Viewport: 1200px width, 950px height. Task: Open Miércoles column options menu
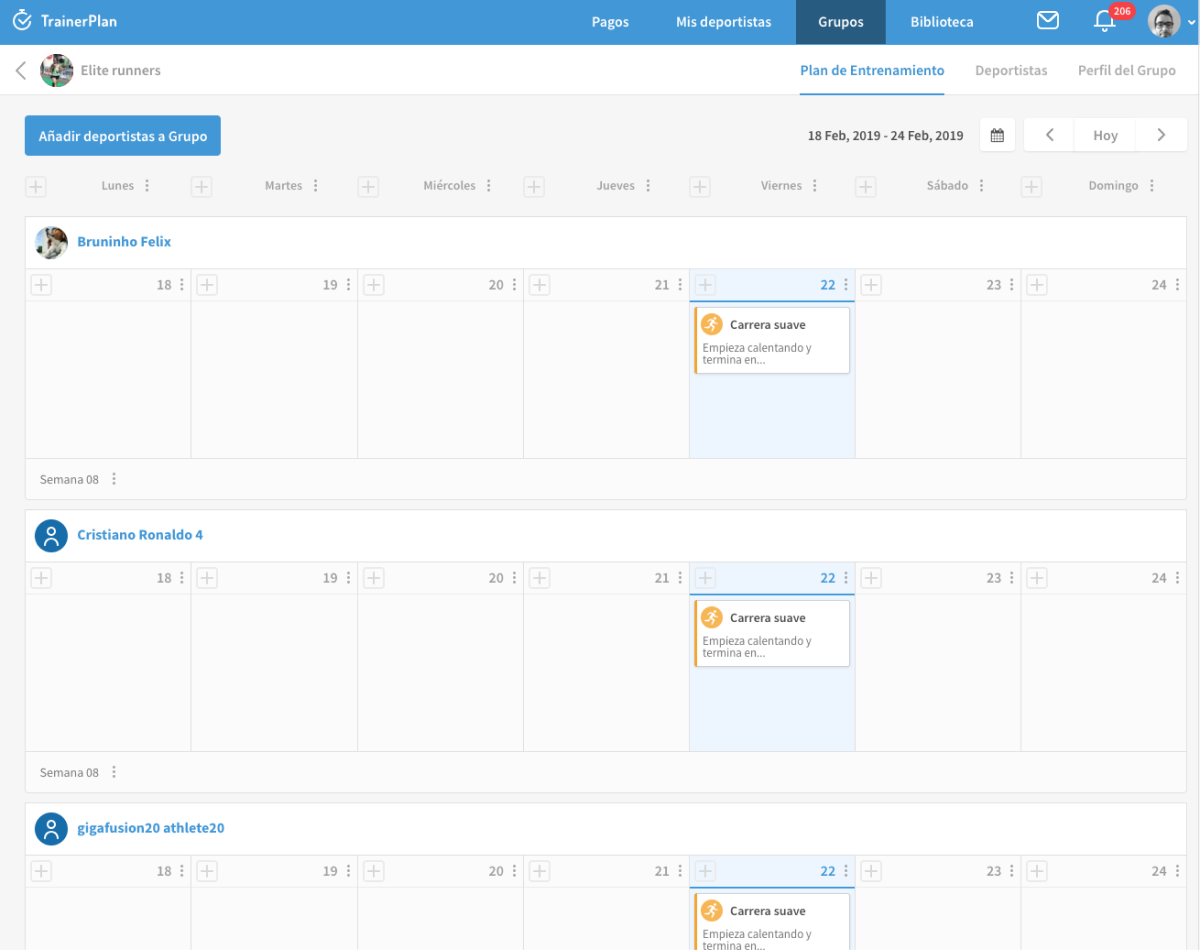click(488, 186)
